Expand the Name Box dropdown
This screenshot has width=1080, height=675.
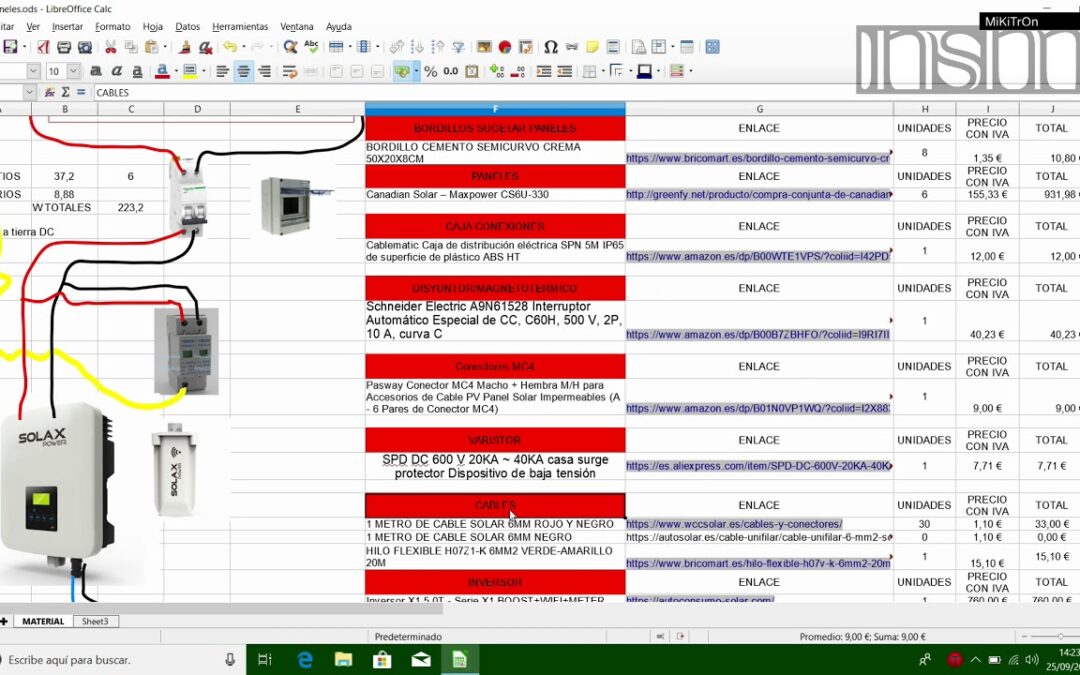coord(29,92)
